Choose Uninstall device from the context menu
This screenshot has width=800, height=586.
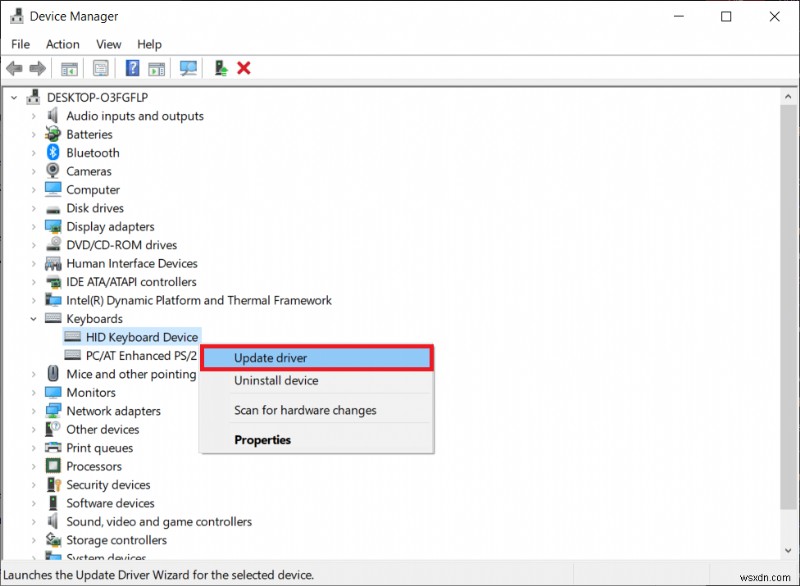click(x=317, y=380)
